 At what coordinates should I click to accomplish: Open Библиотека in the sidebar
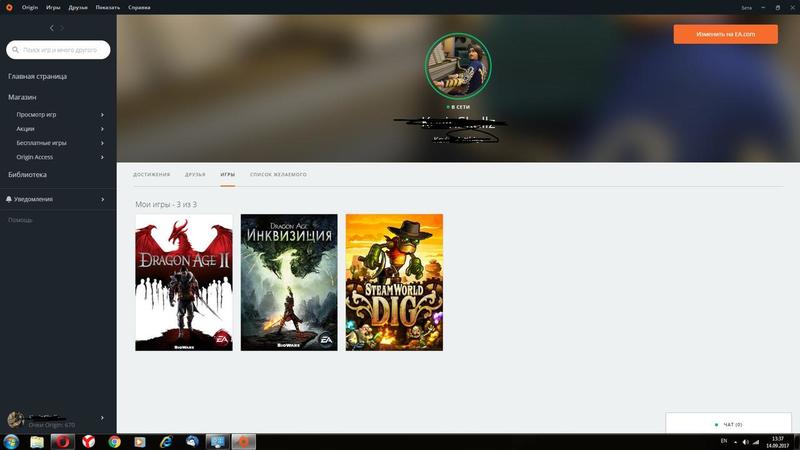(x=27, y=174)
